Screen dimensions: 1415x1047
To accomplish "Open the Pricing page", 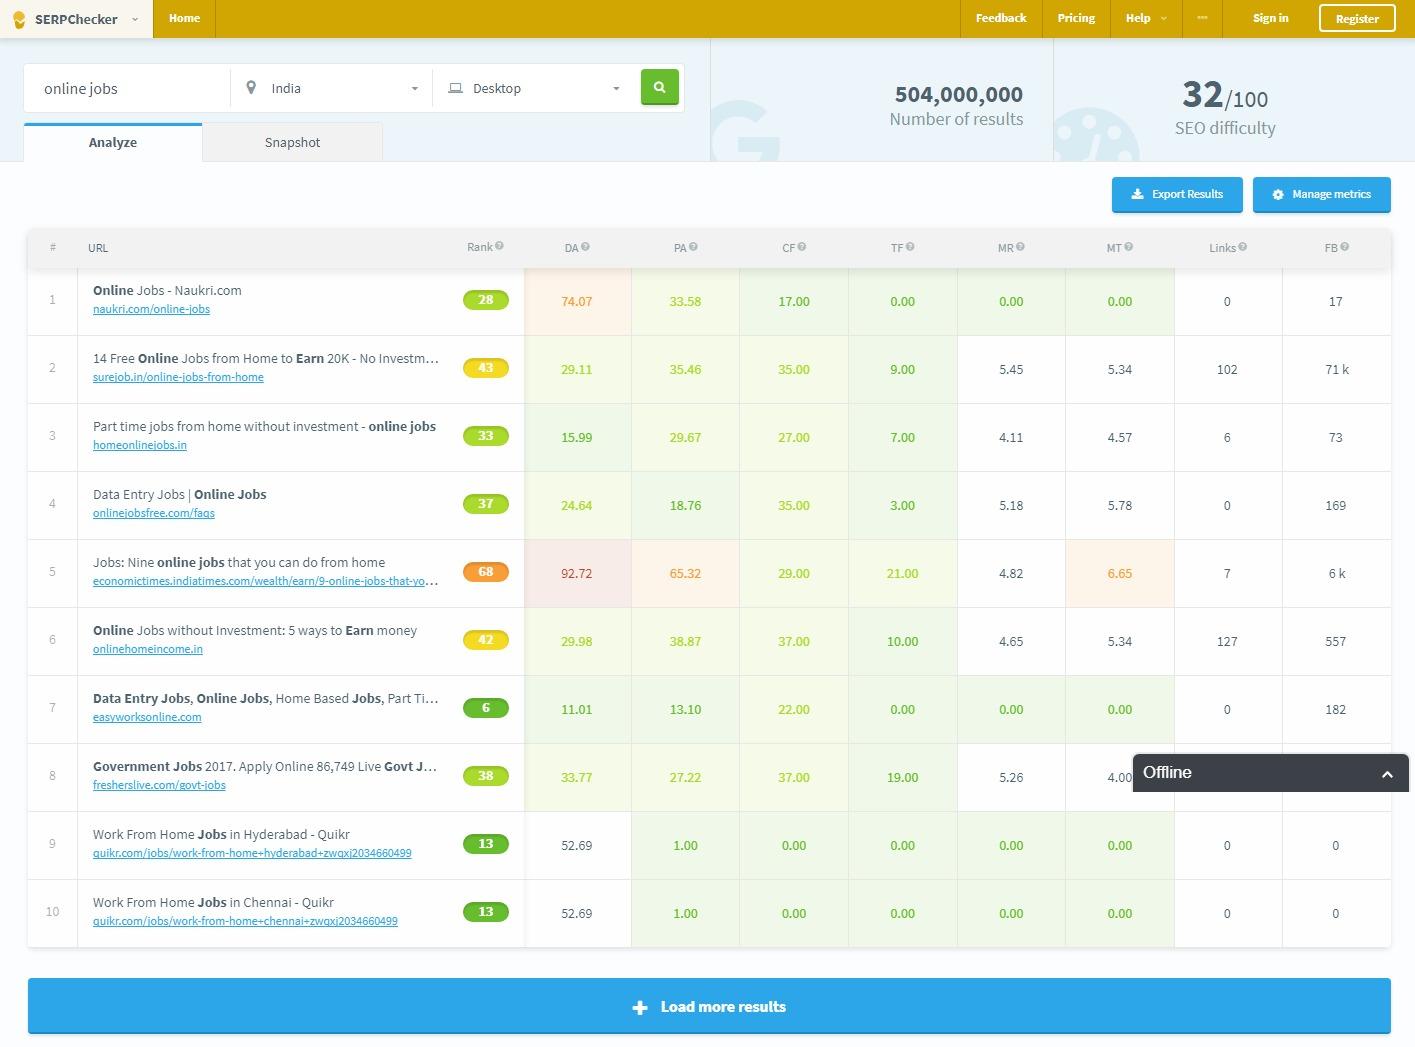I will pyautogui.click(x=1076, y=18).
